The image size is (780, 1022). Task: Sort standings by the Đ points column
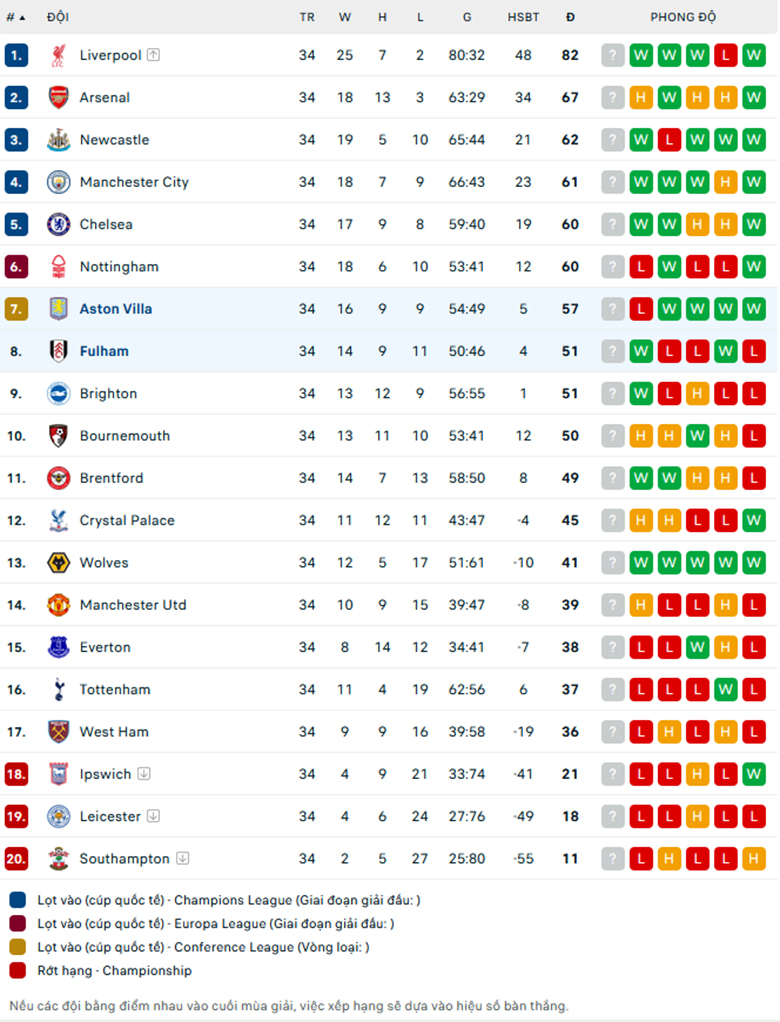point(570,18)
